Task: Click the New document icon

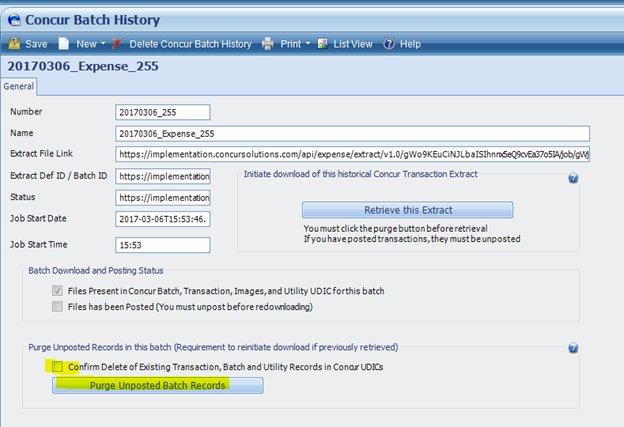Action: click(64, 44)
